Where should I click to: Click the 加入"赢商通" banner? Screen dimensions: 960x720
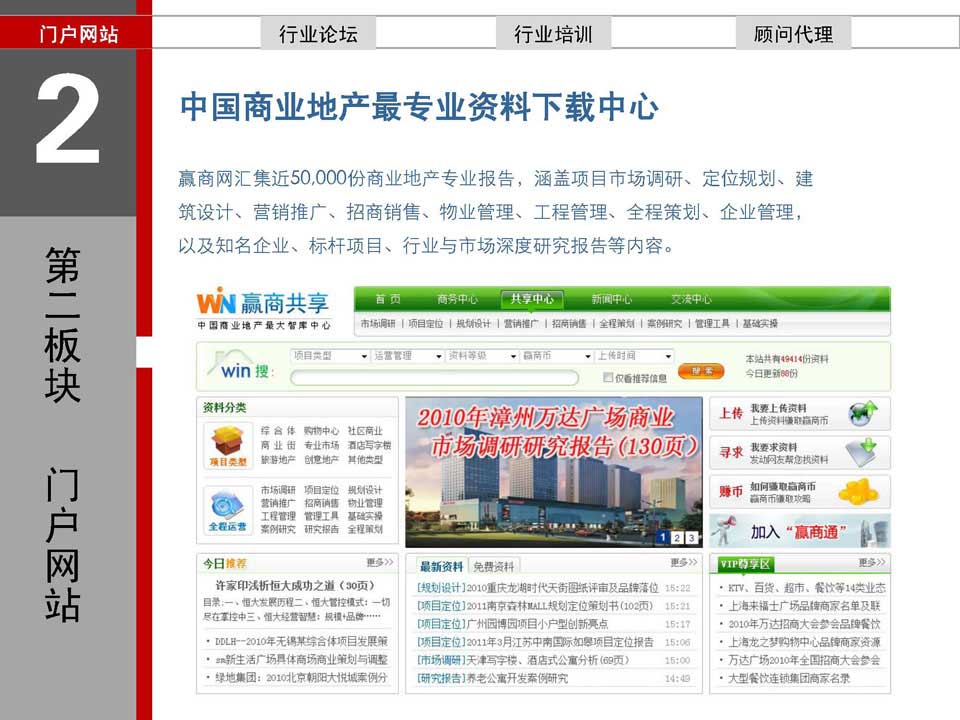click(800, 531)
